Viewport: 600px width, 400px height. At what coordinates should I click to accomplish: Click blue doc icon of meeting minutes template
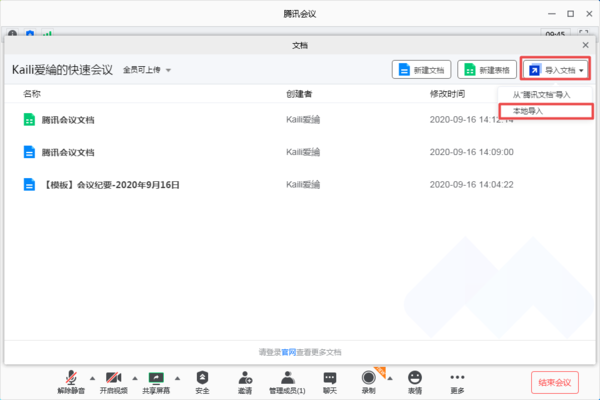tap(29, 184)
